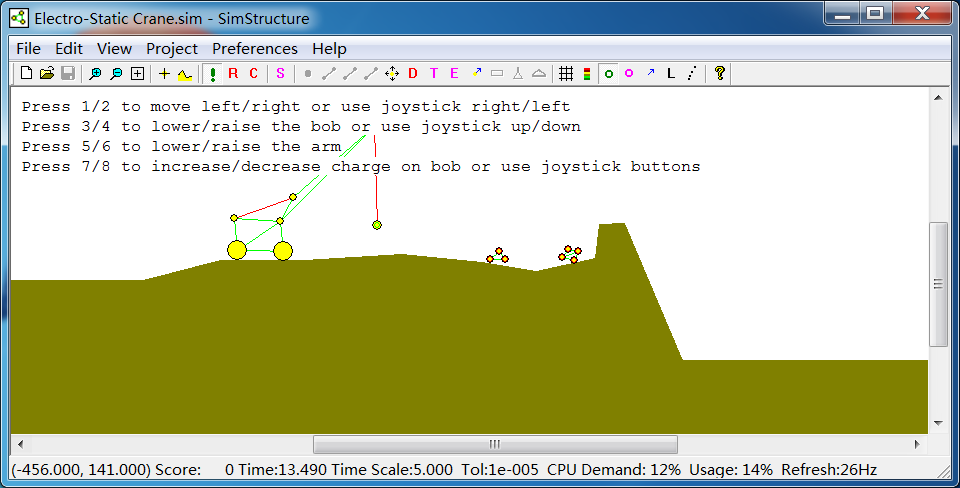Click the zoom-to-fit icon
960x488 pixels.
tap(137, 73)
